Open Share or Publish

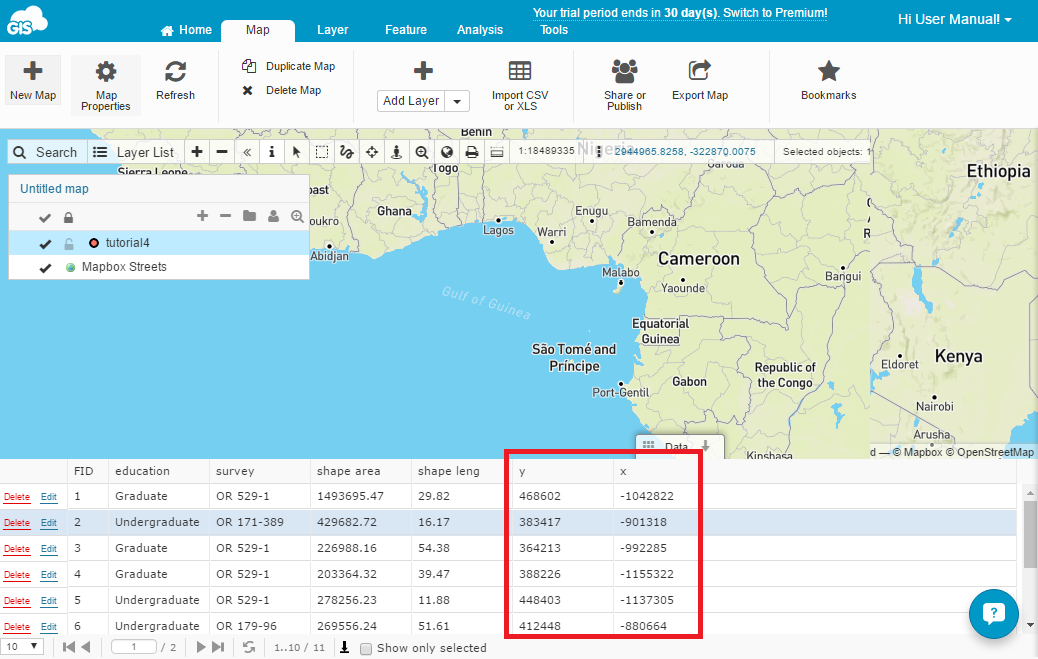624,85
